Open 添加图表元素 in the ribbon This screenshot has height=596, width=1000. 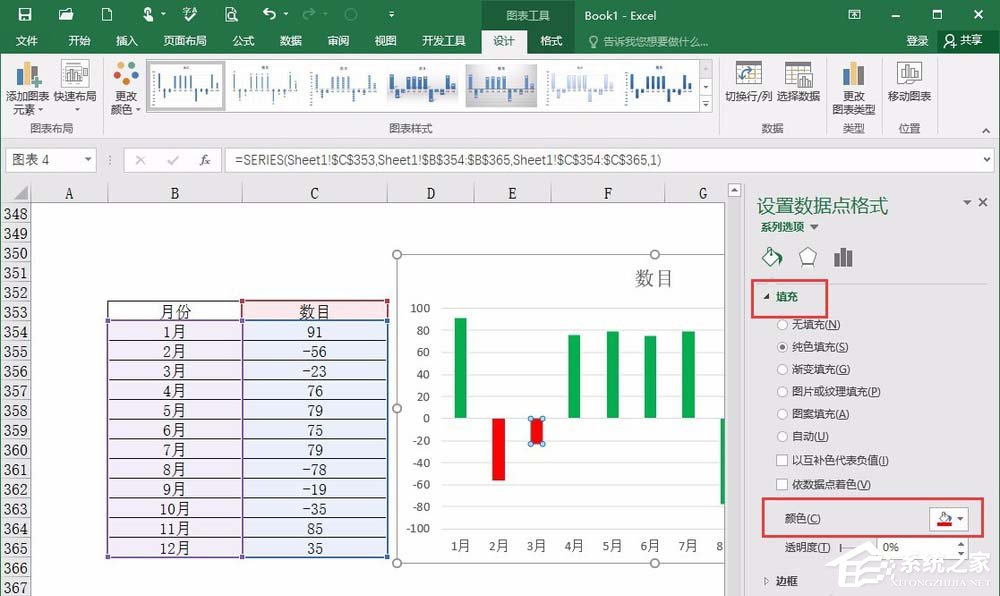[27, 84]
